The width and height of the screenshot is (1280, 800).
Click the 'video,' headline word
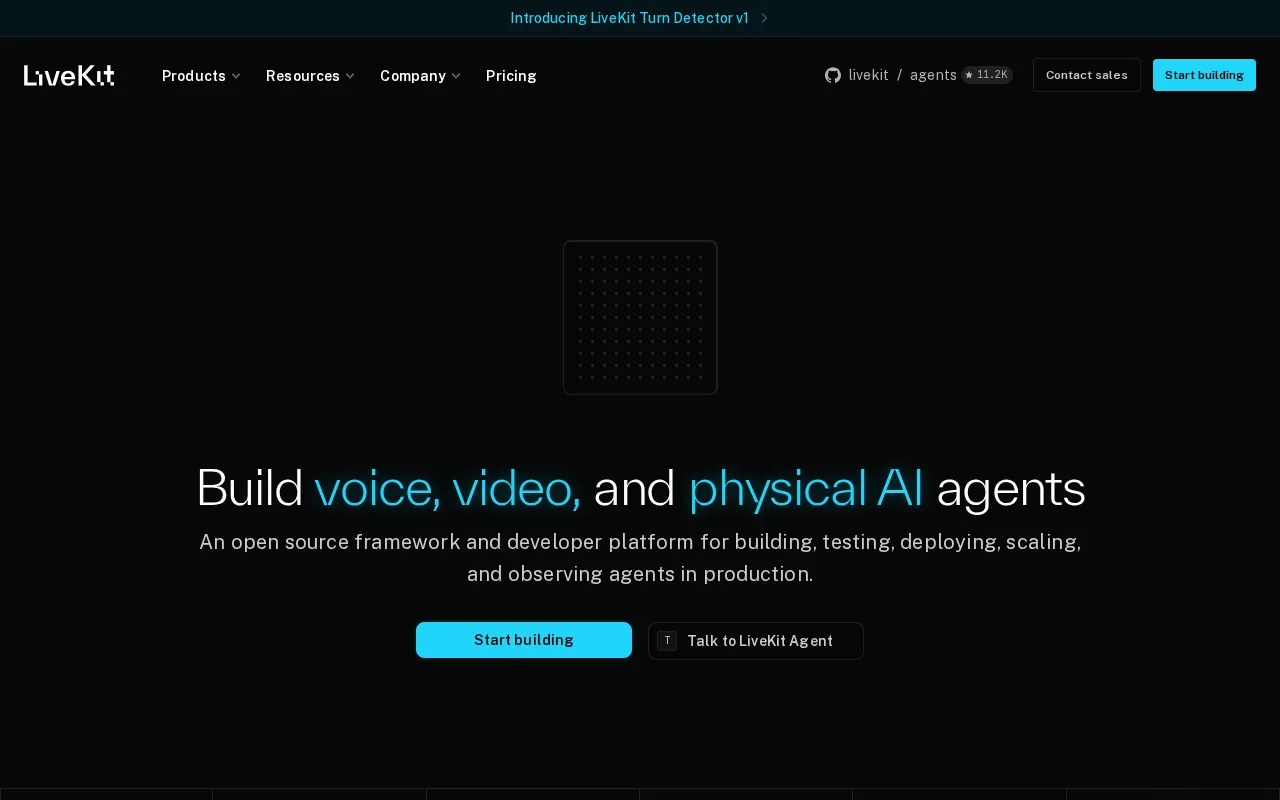click(x=516, y=488)
